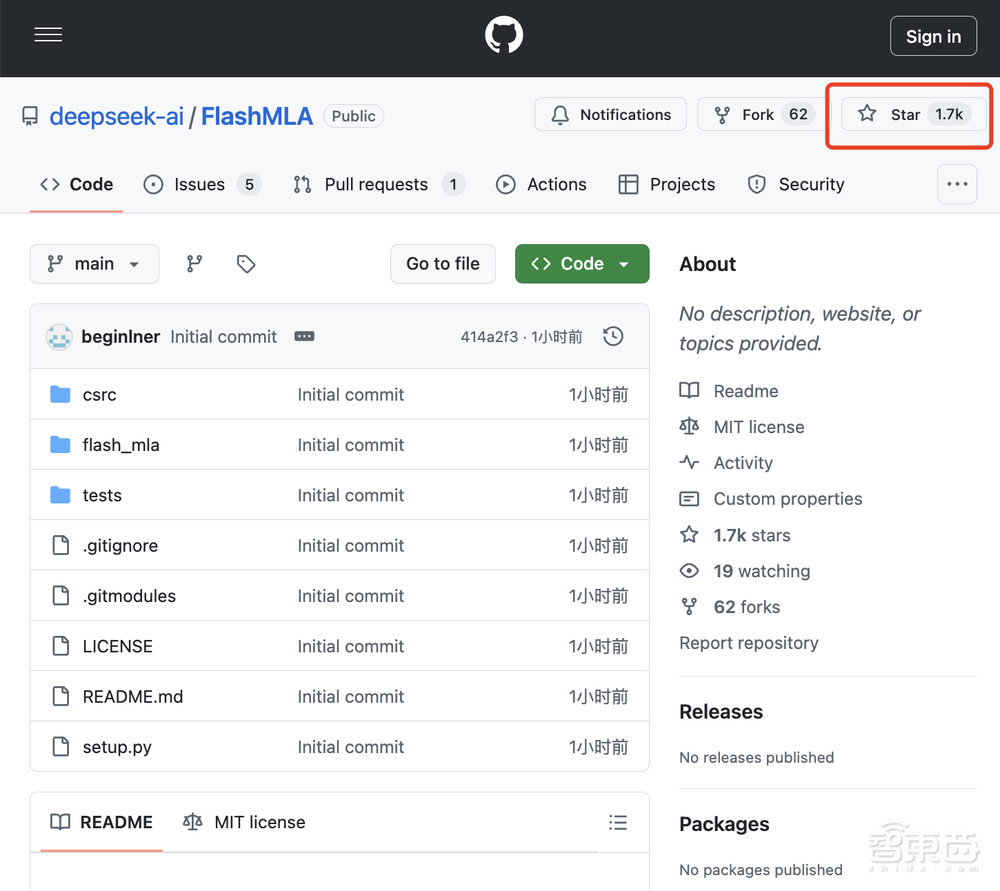Star the FlashMLA repository
Viewport: 1000px width, 891px height.
pyautogui.click(x=913, y=115)
